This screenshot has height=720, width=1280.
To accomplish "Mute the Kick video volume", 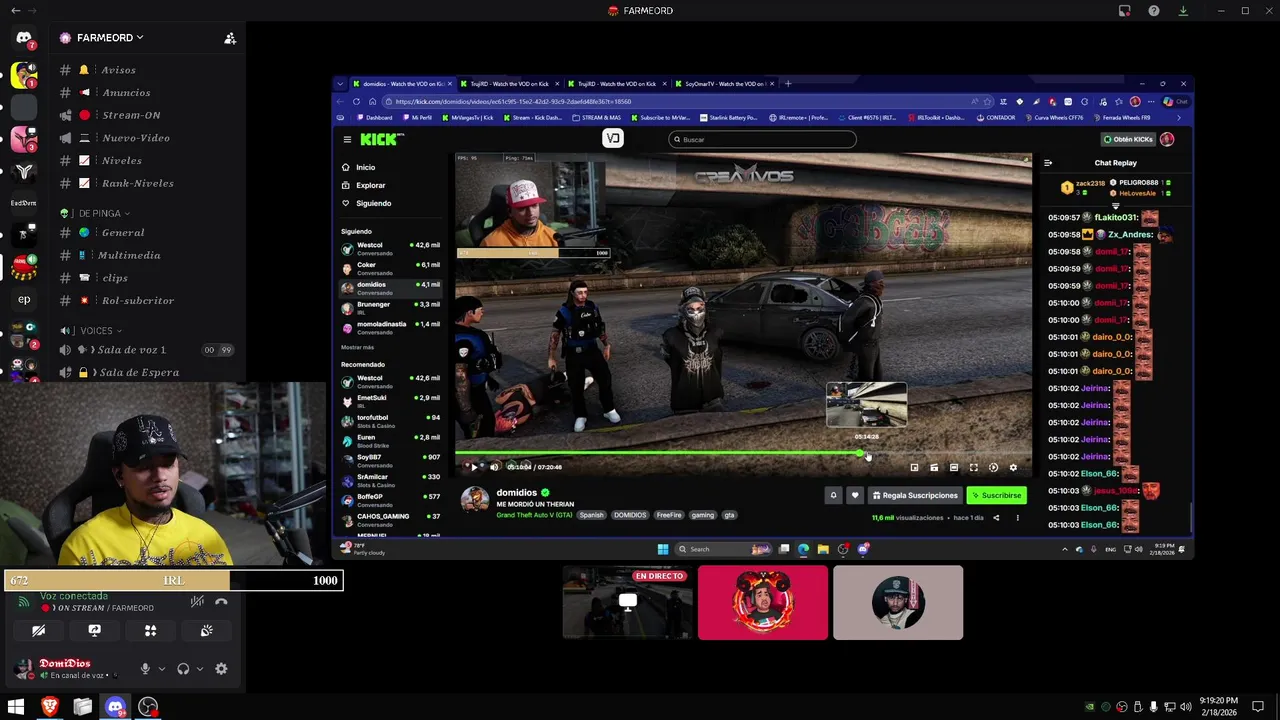I will (494, 467).
